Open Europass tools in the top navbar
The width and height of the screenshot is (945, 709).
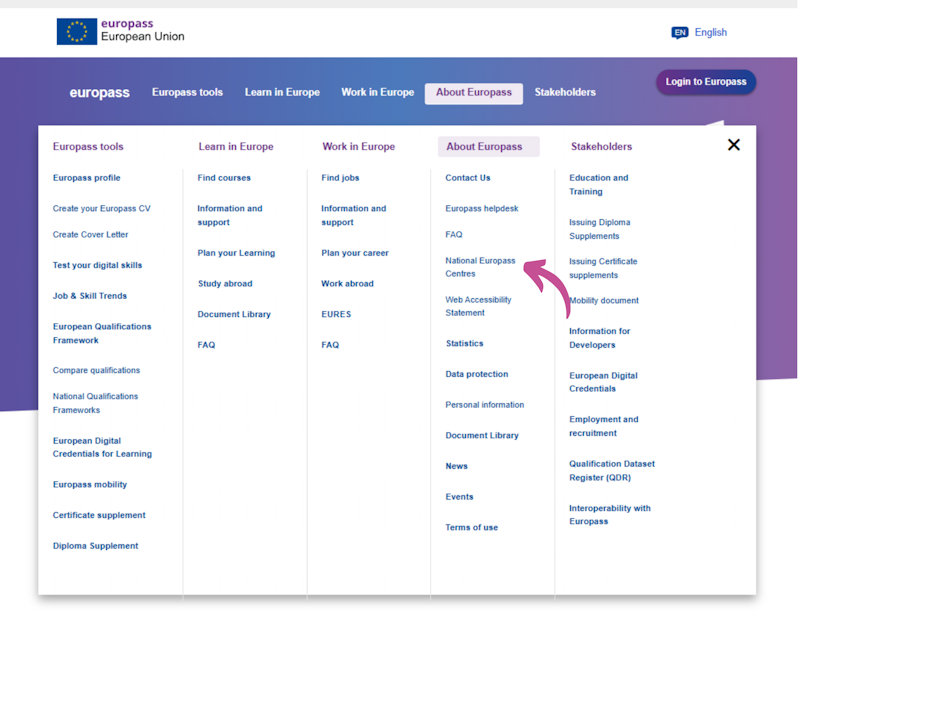click(187, 92)
